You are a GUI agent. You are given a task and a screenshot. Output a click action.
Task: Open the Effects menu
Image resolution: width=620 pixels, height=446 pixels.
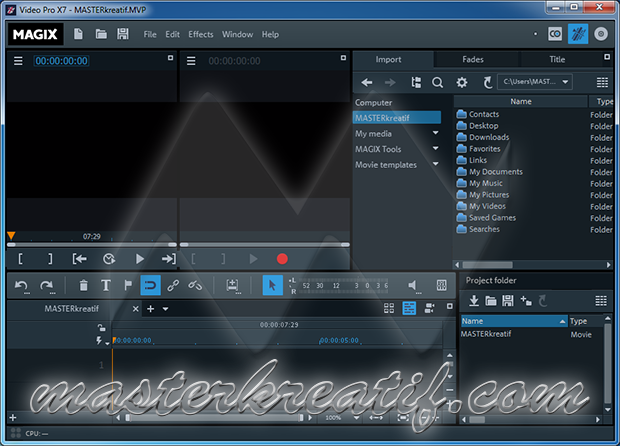pyautogui.click(x=200, y=34)
